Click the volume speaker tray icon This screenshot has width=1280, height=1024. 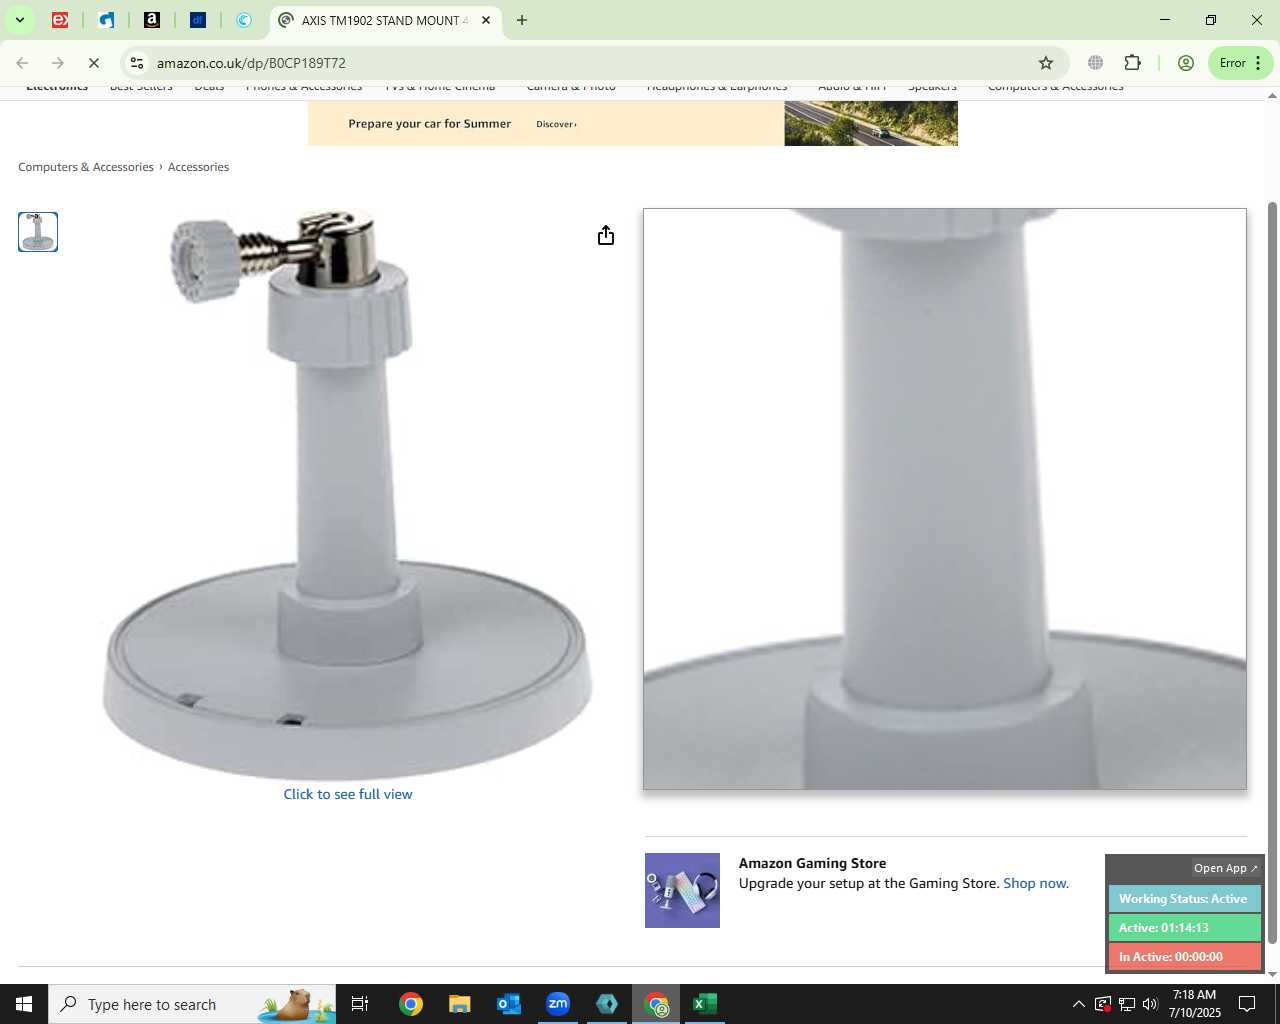pos(1150,1004)
